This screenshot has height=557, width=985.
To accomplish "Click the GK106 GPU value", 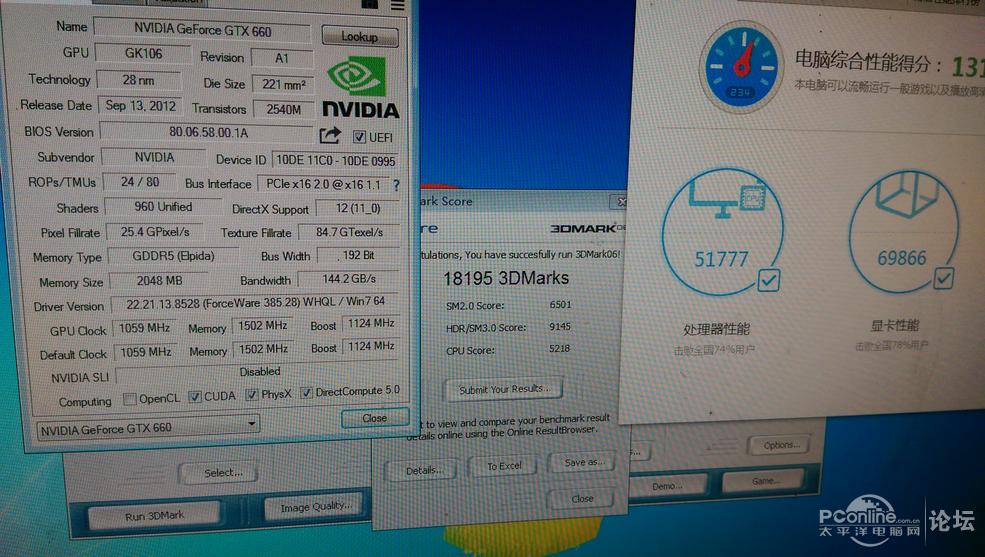I will [x=143, y=53].
